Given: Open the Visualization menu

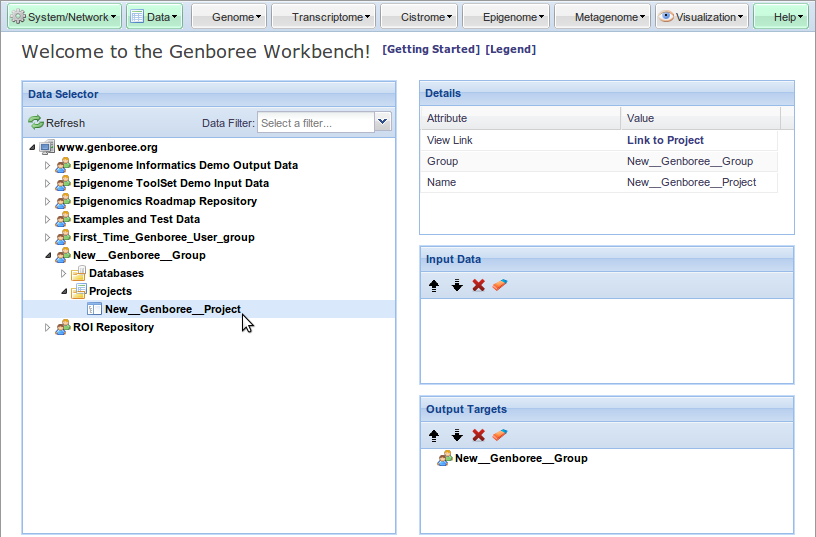Looking at the screenshot, I should coord(702,17).
